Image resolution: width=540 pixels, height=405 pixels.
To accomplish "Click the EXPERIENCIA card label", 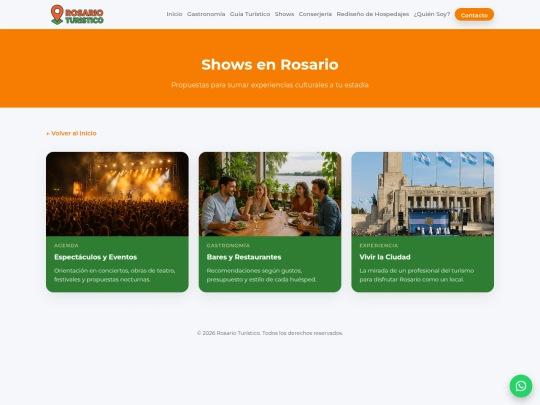I will (379, 246).
